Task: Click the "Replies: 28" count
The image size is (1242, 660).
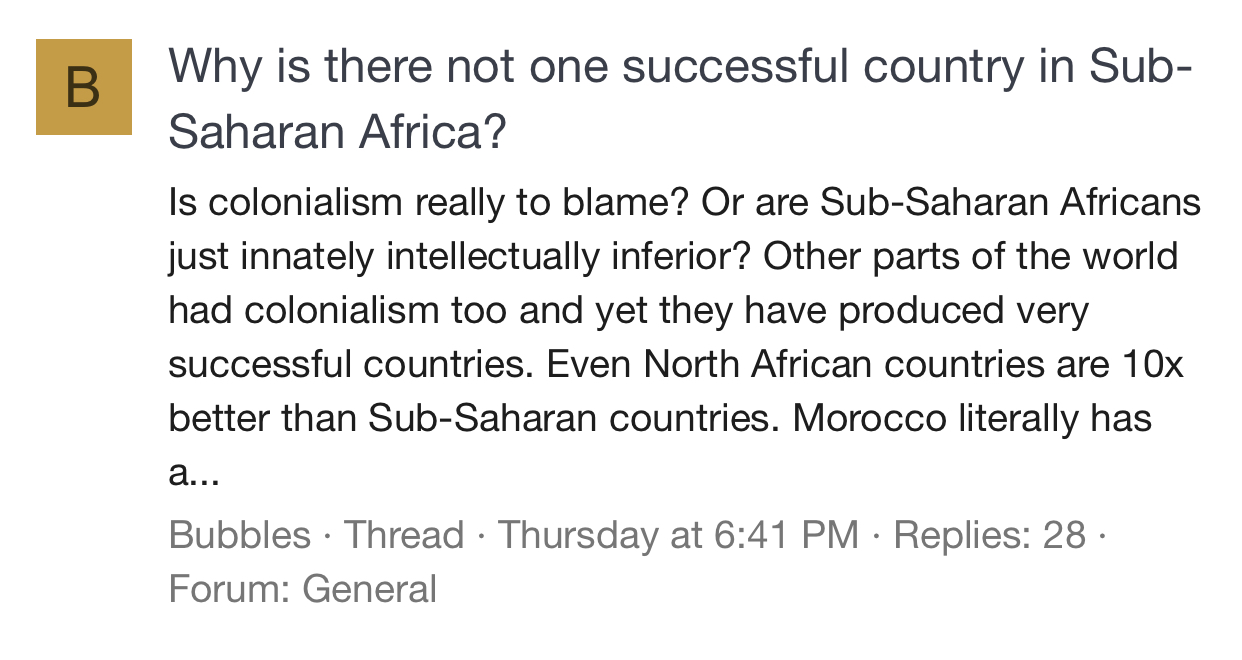Action: pos(989,535)
